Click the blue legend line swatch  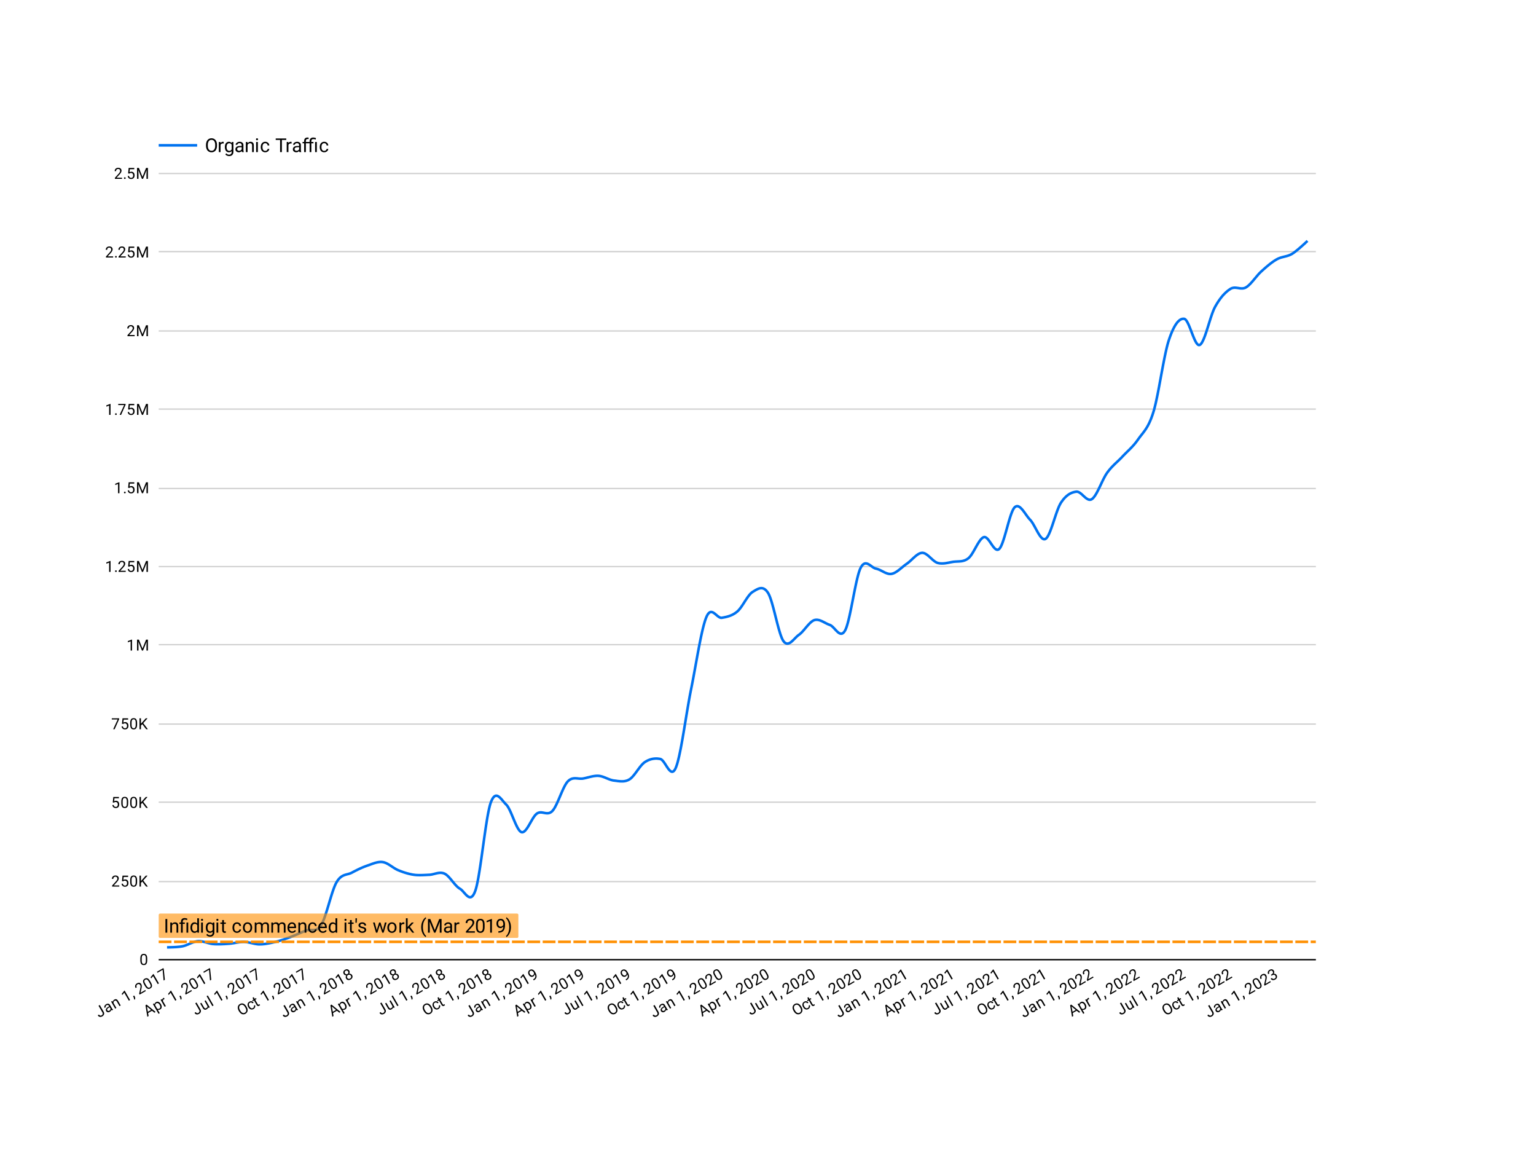178,146
